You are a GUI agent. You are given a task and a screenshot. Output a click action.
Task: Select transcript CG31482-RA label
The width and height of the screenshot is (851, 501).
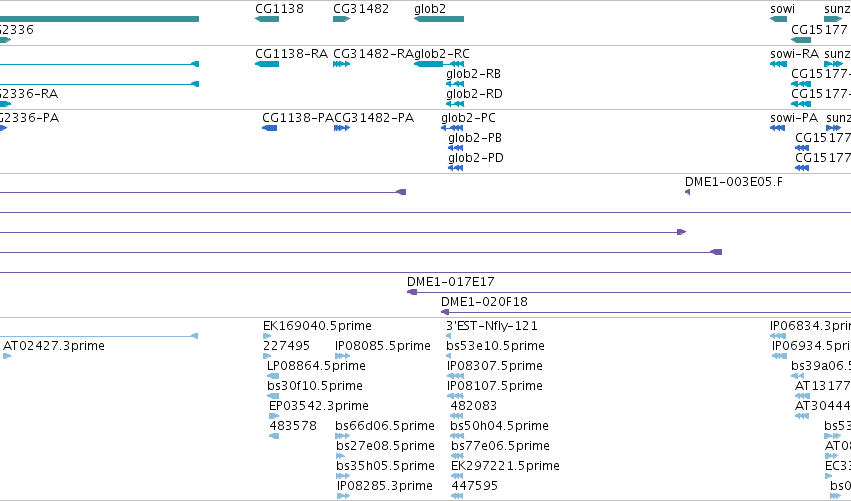tap(373, 54)
